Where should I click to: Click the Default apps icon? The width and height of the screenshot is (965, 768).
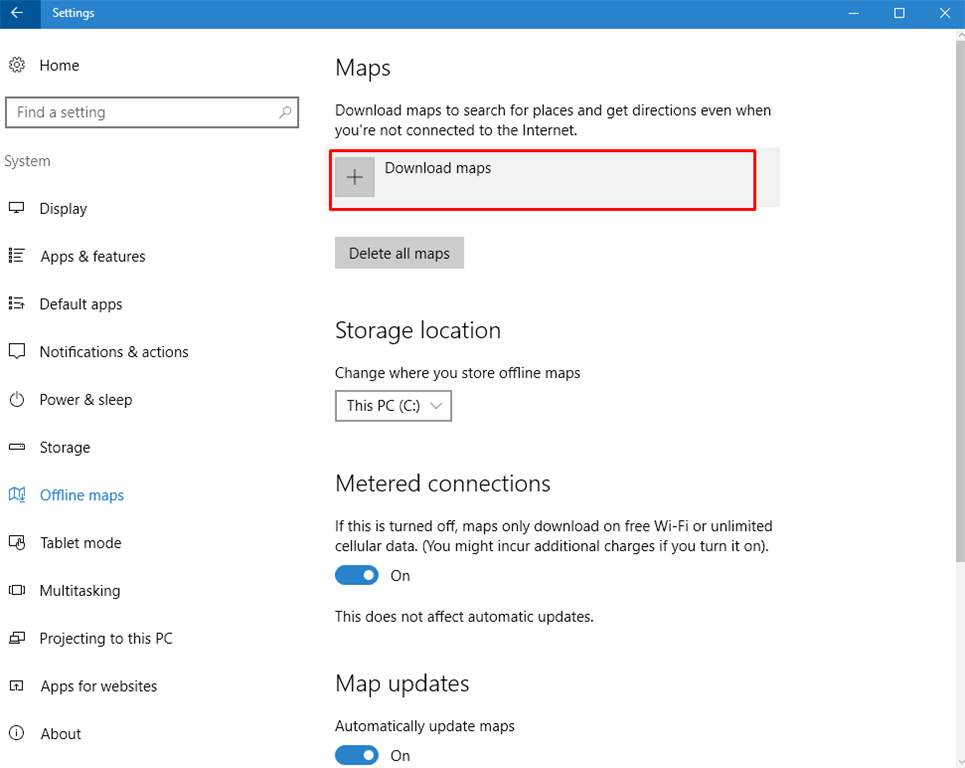pos(17,304)
